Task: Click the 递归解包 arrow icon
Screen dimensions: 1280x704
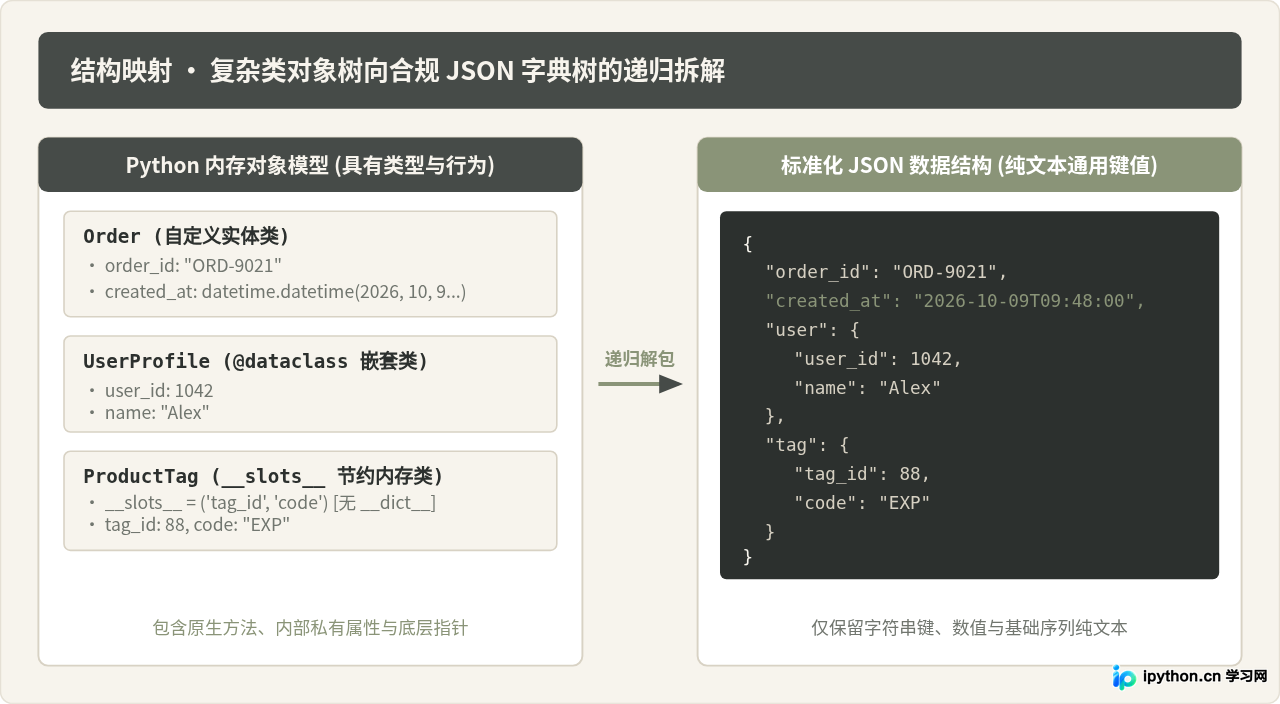Action: [x=640, y=384]
